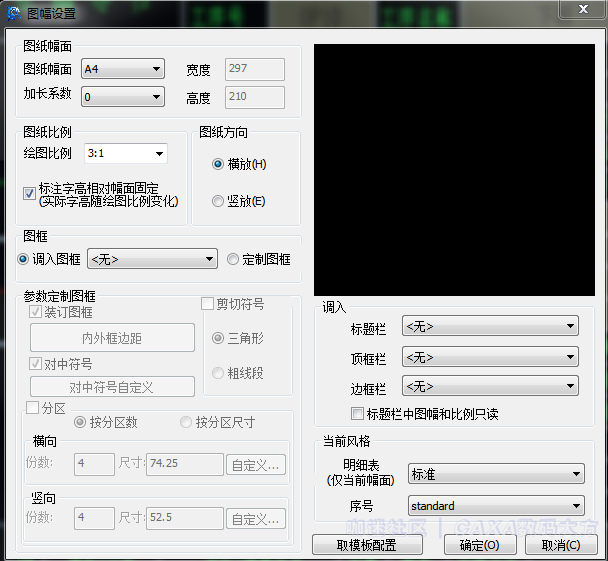Click the 竖向 自定义... button
This screenshot has height=561, width=608.
(x=256, y=519)
